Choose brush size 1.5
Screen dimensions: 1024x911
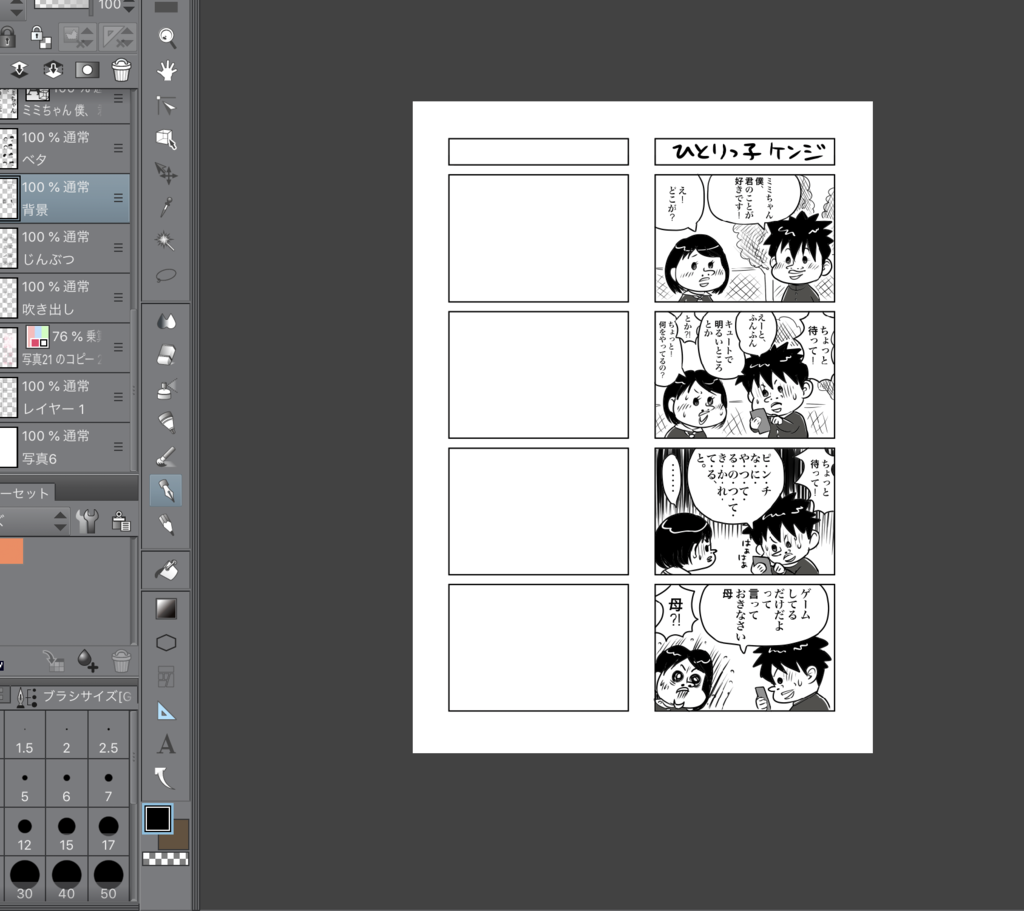(x=24, y=735)
